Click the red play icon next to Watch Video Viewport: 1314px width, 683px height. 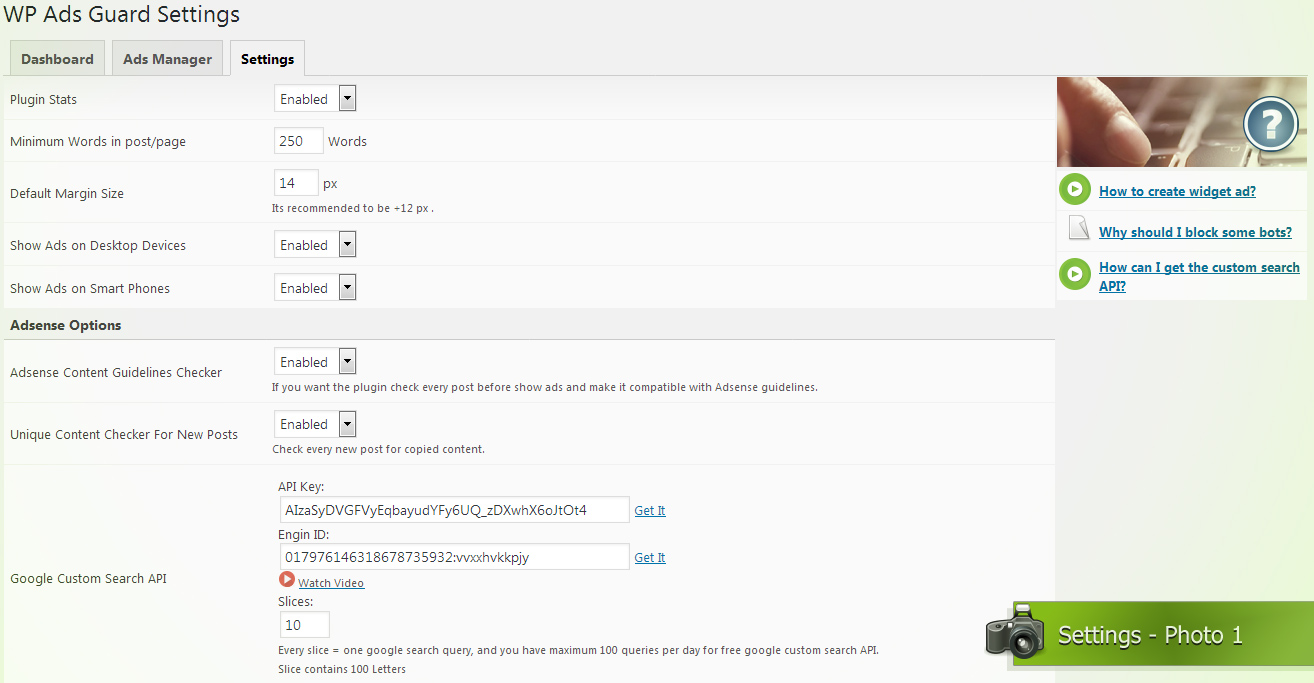tap(287, 580)
